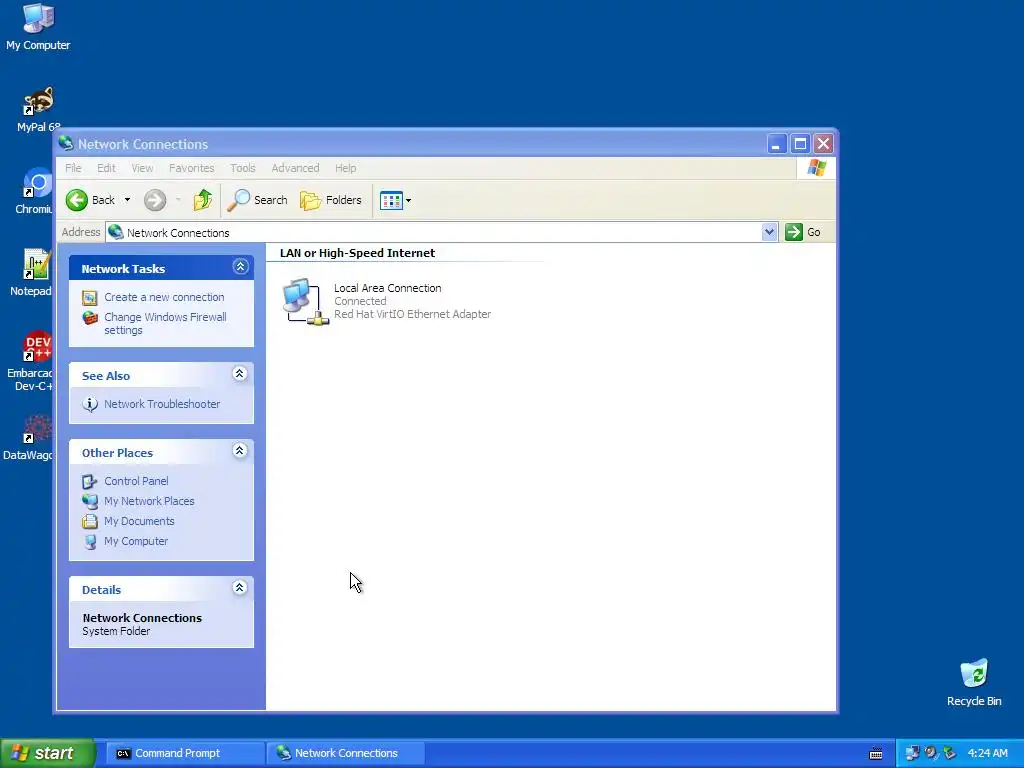
Task: Click the keyboard icon in taskbar
Action: [x=876, y=754]
